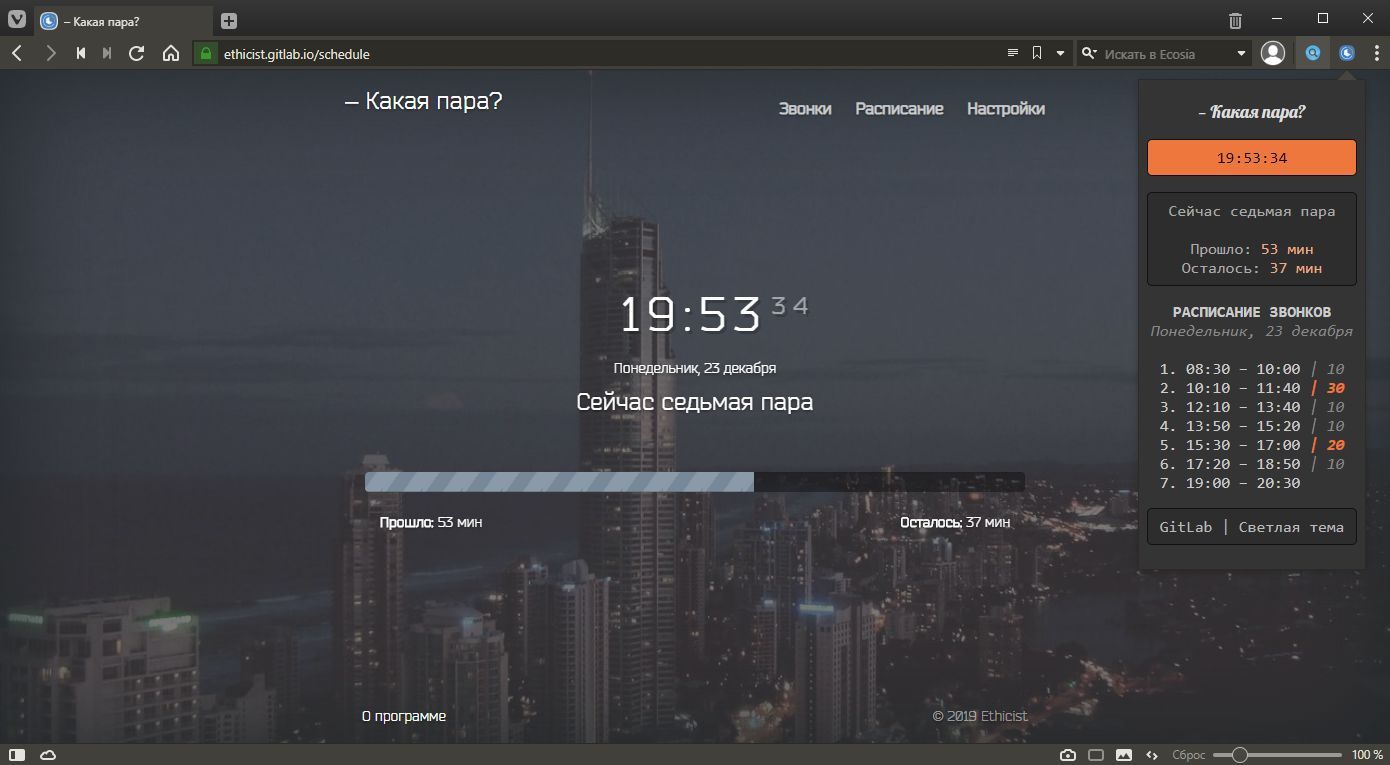The width and height of the screenshot is (1390, 765).
Task: Toggle image loading in status bar
Action: 1123,754
